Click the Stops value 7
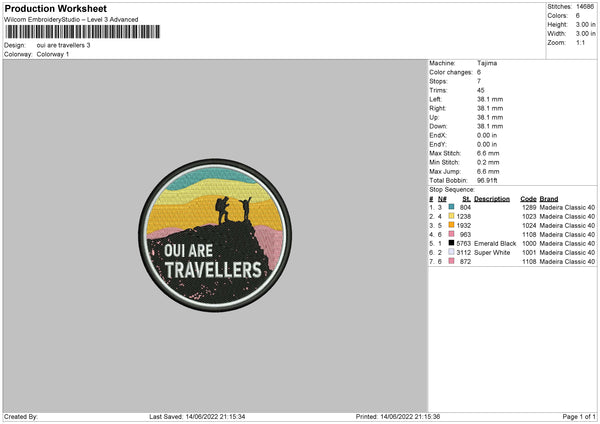Viewport: 600px width, 424px height. click(x=479, y=81)
